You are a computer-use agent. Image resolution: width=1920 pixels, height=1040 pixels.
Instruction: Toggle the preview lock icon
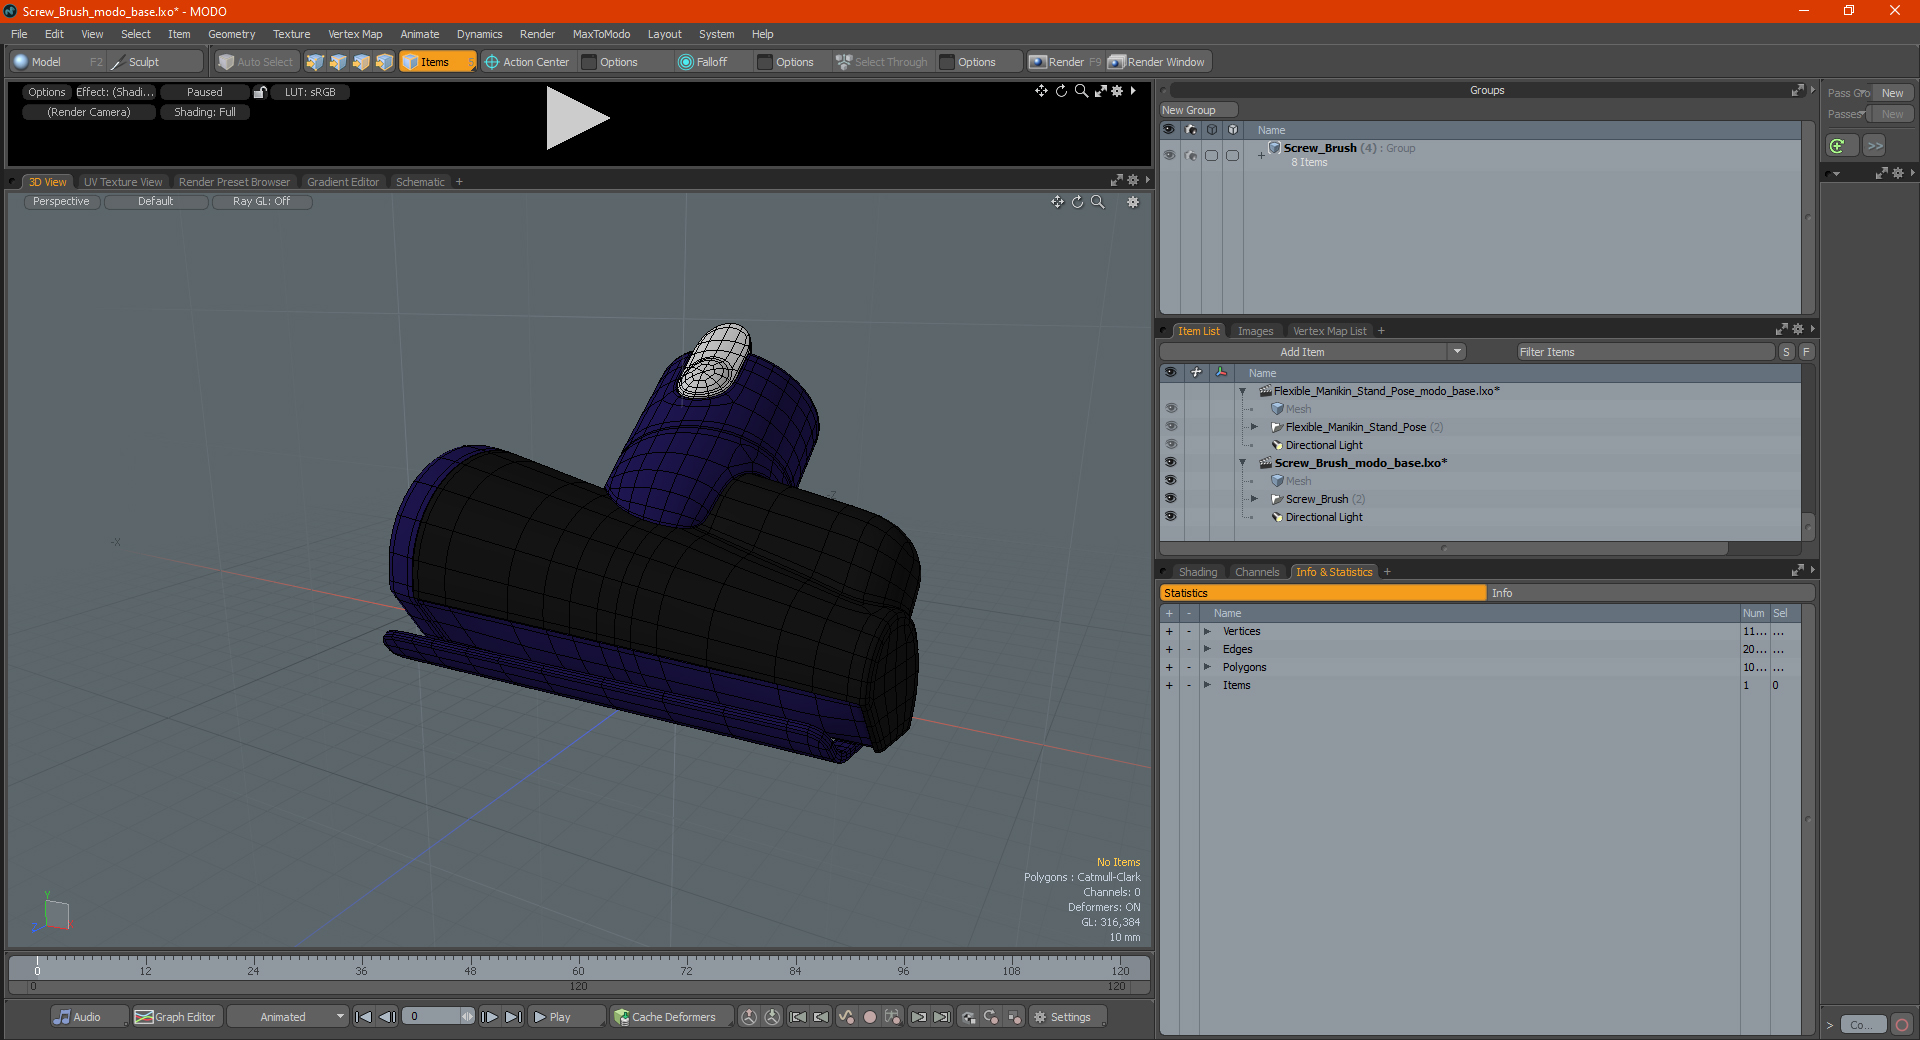260,92
